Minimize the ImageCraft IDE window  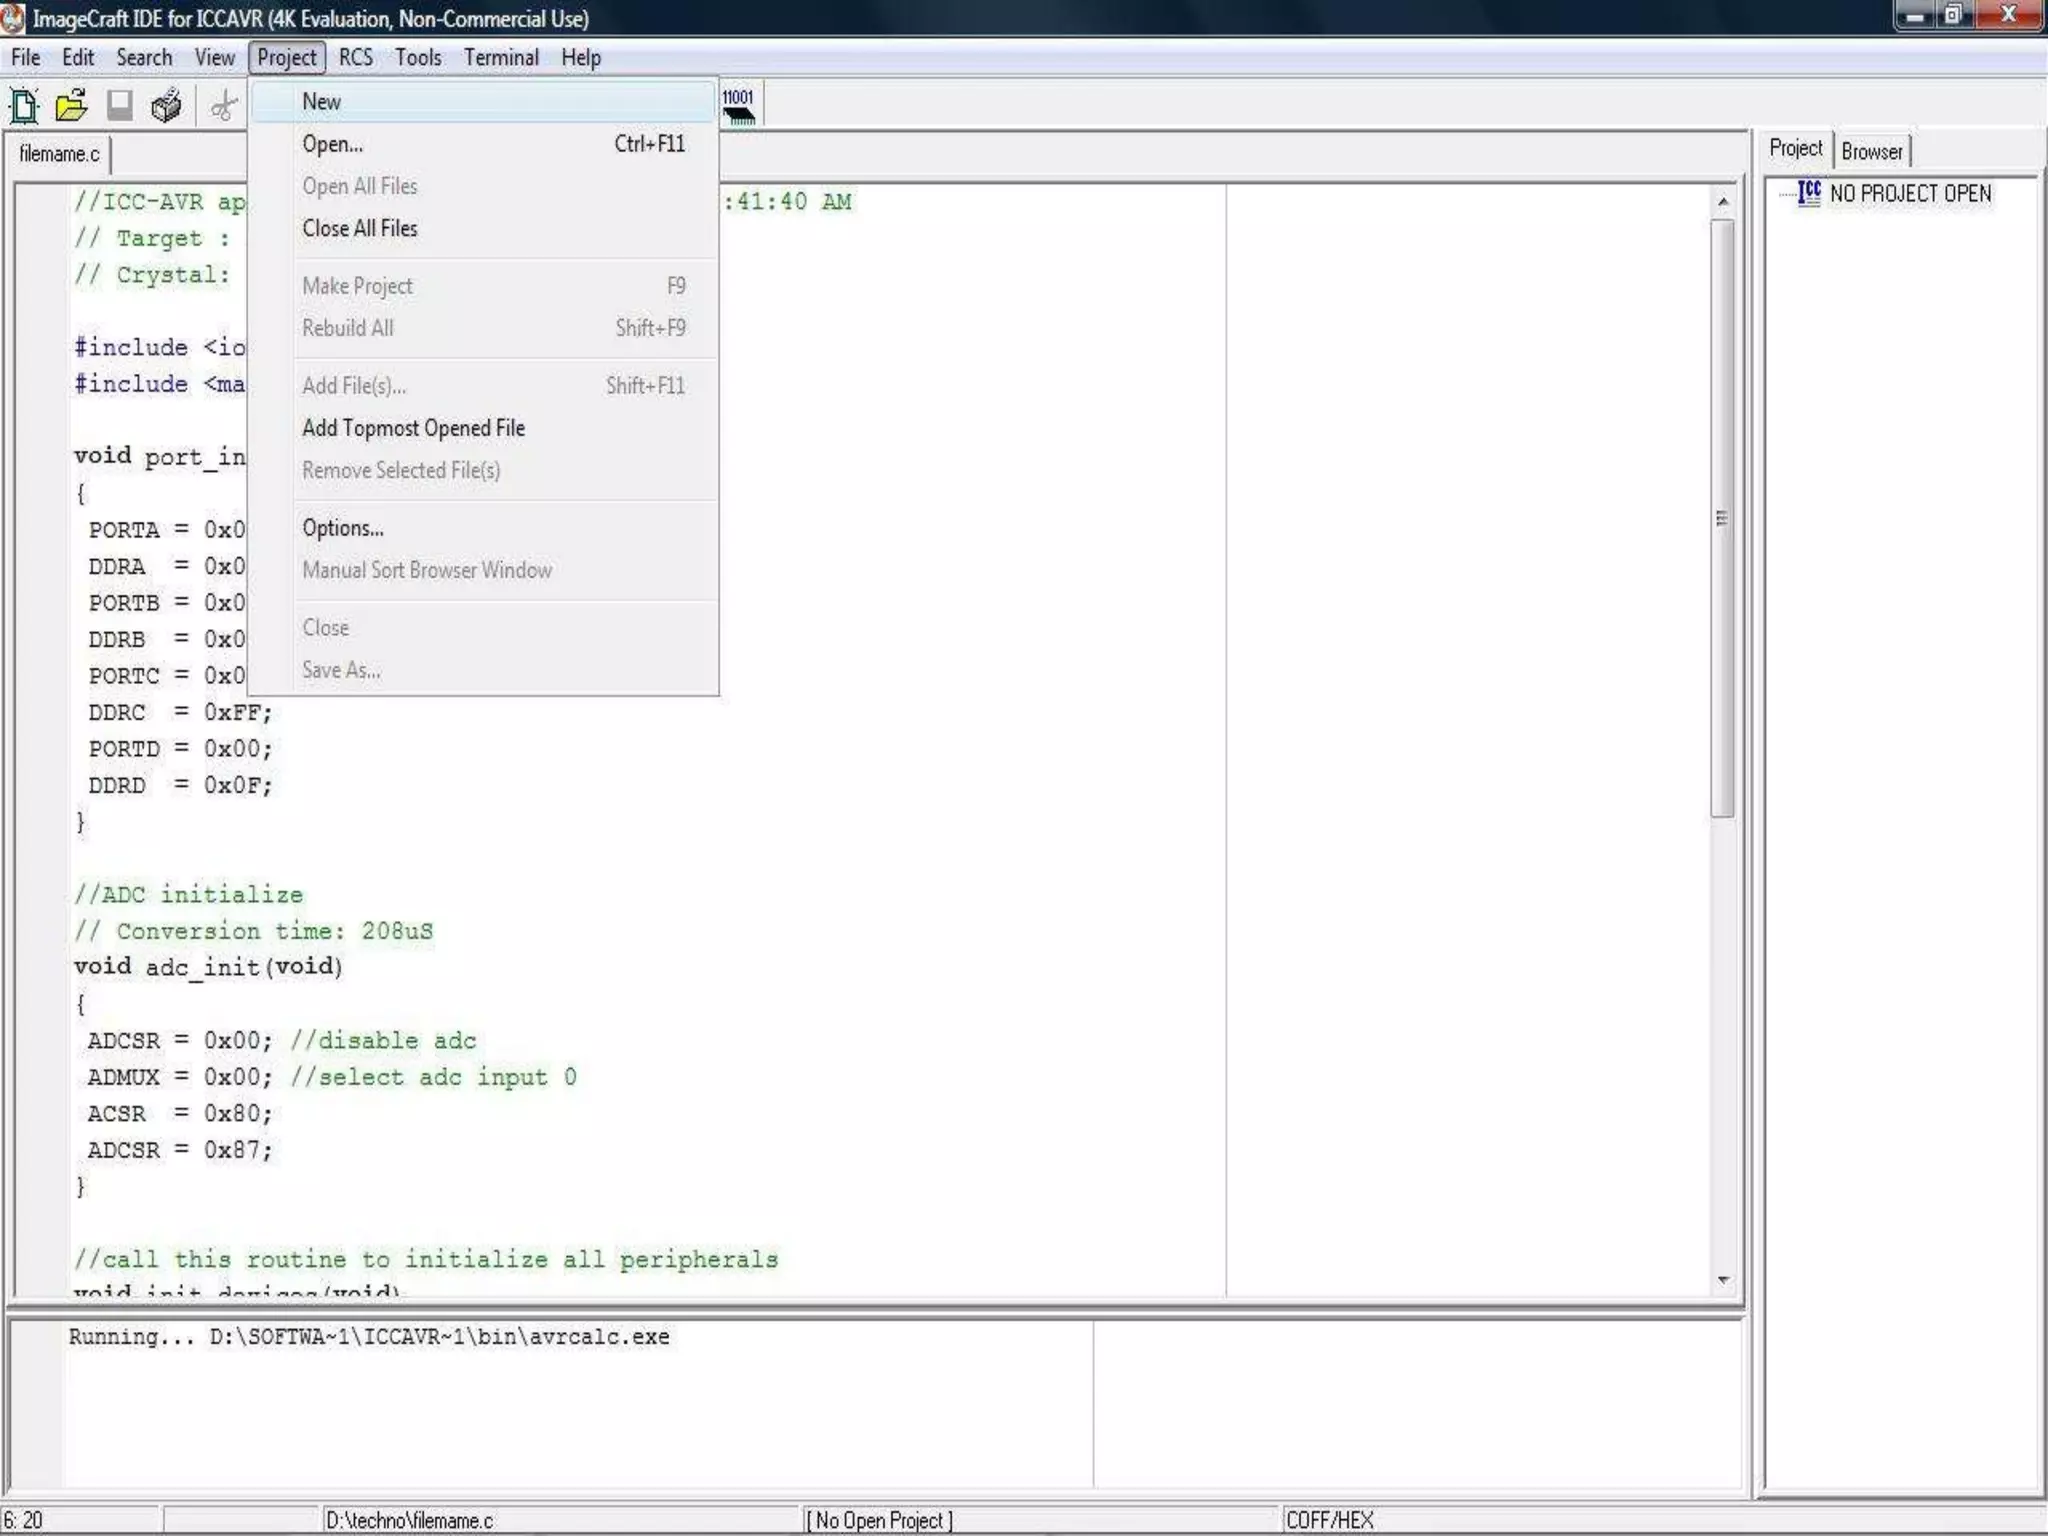click(x=1916, y=16)
